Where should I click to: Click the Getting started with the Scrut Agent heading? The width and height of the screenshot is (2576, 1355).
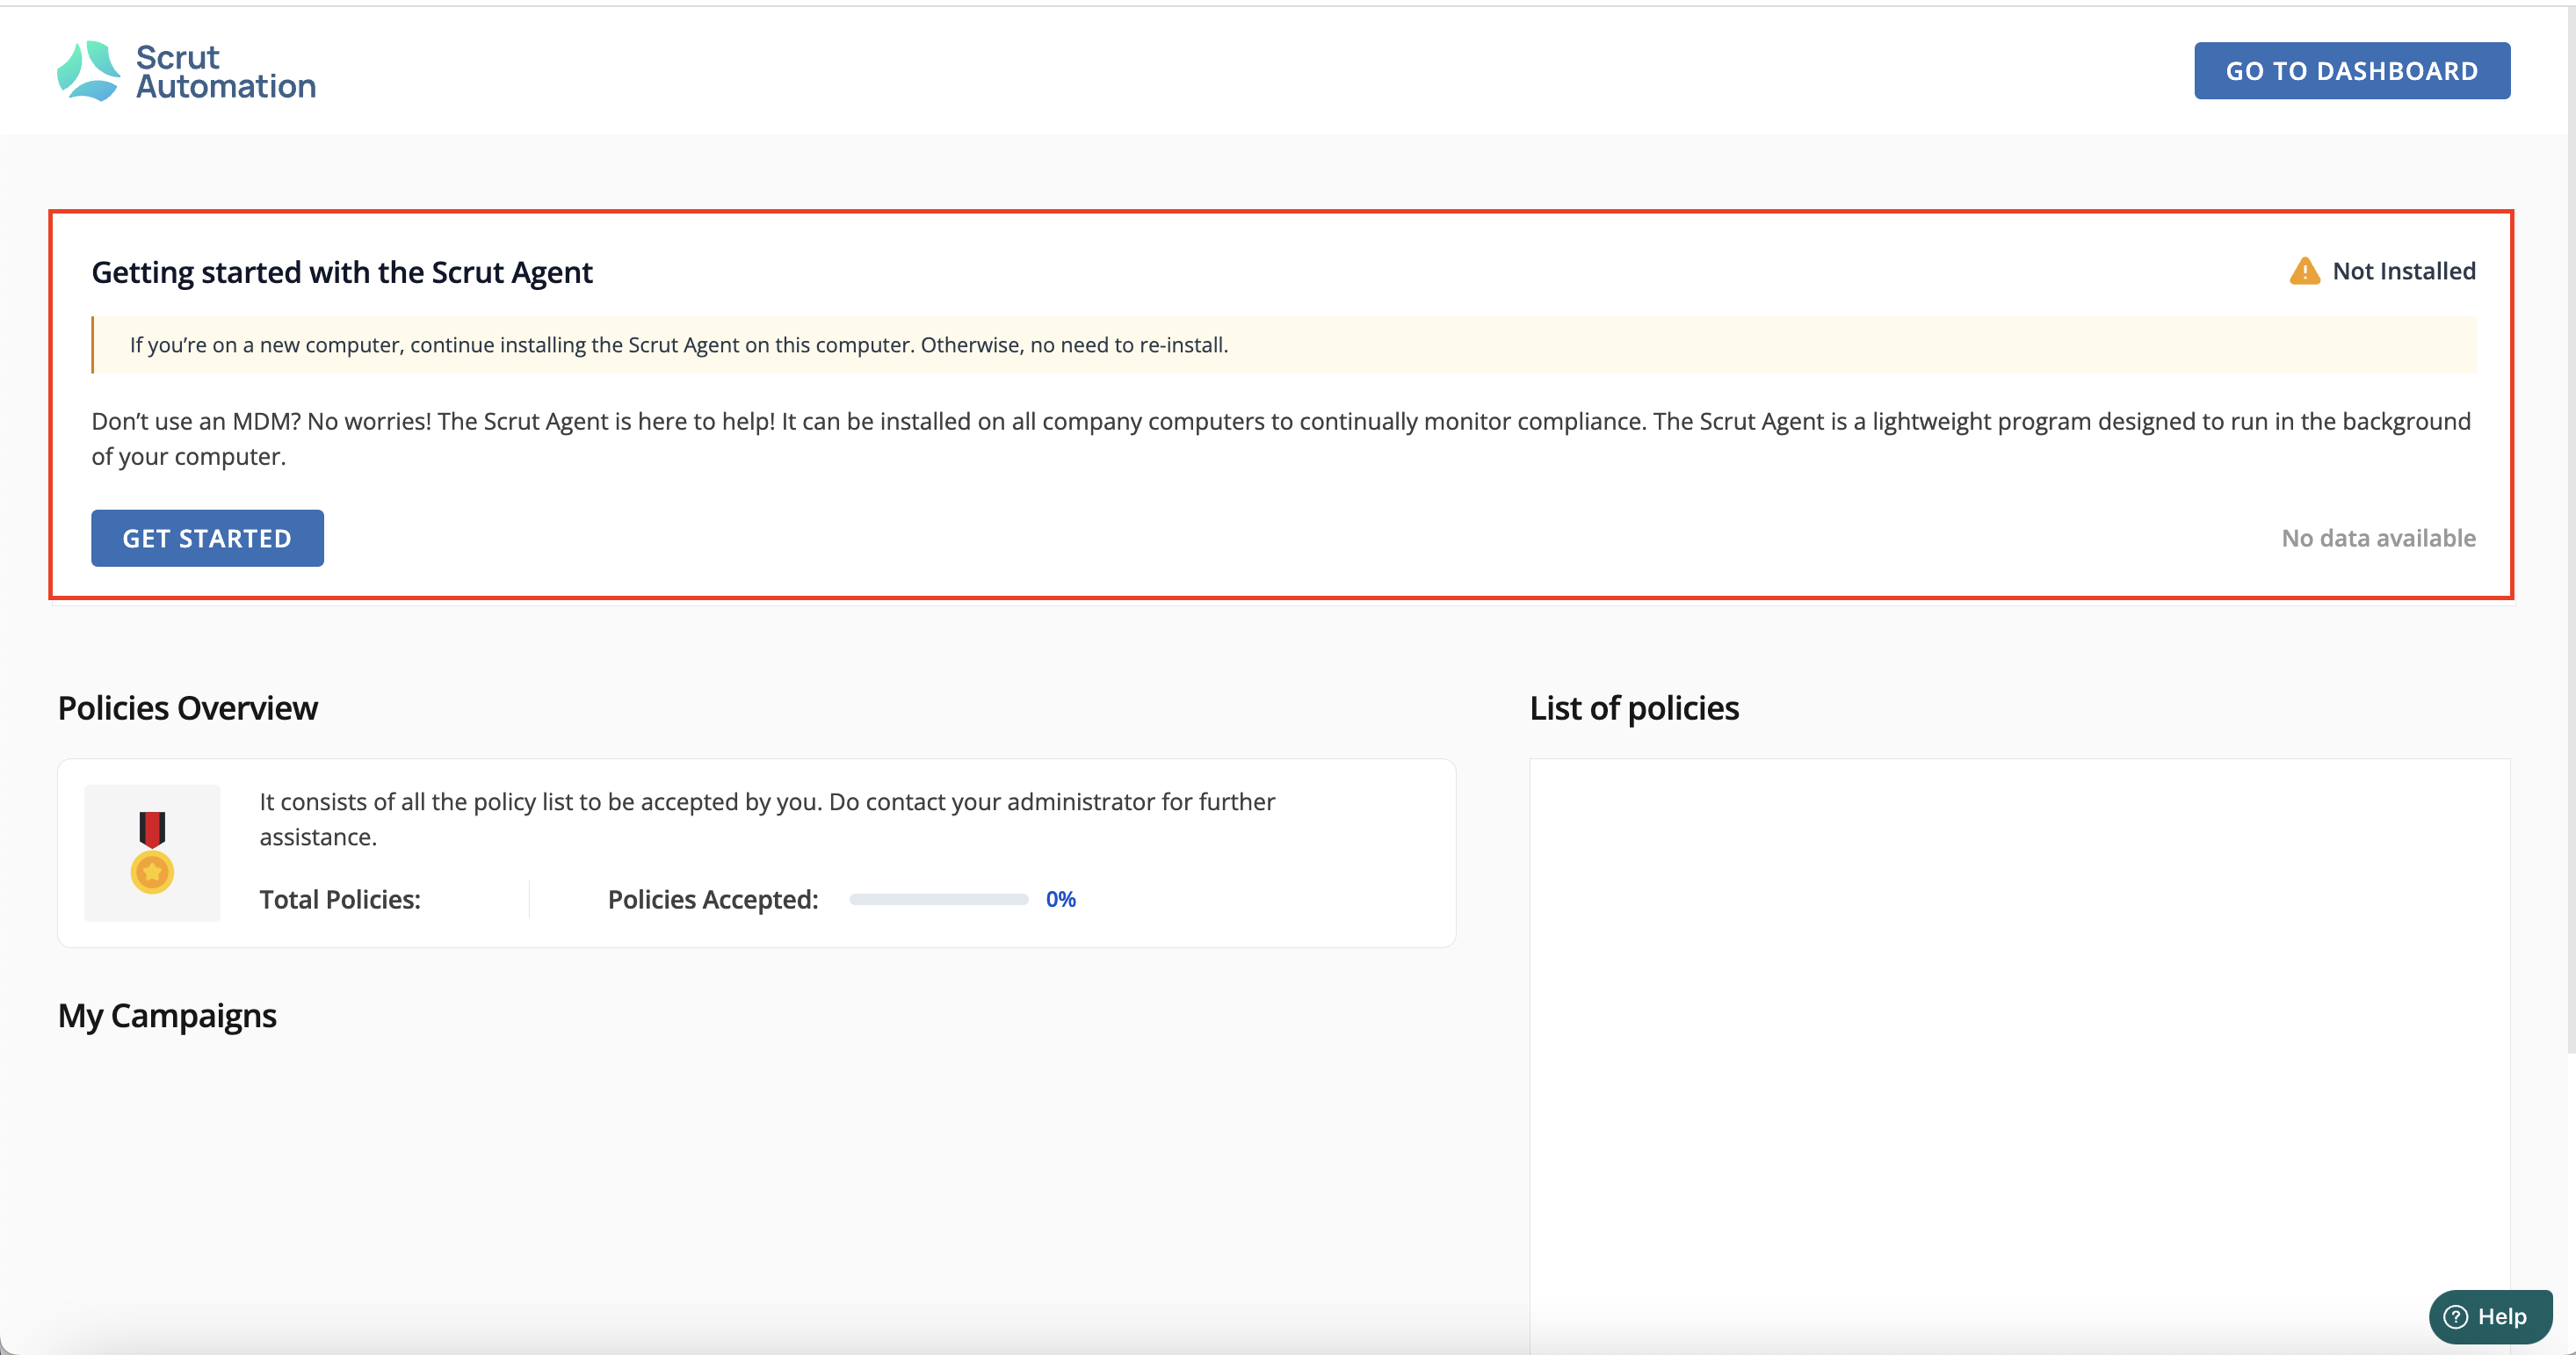point(342,272)
